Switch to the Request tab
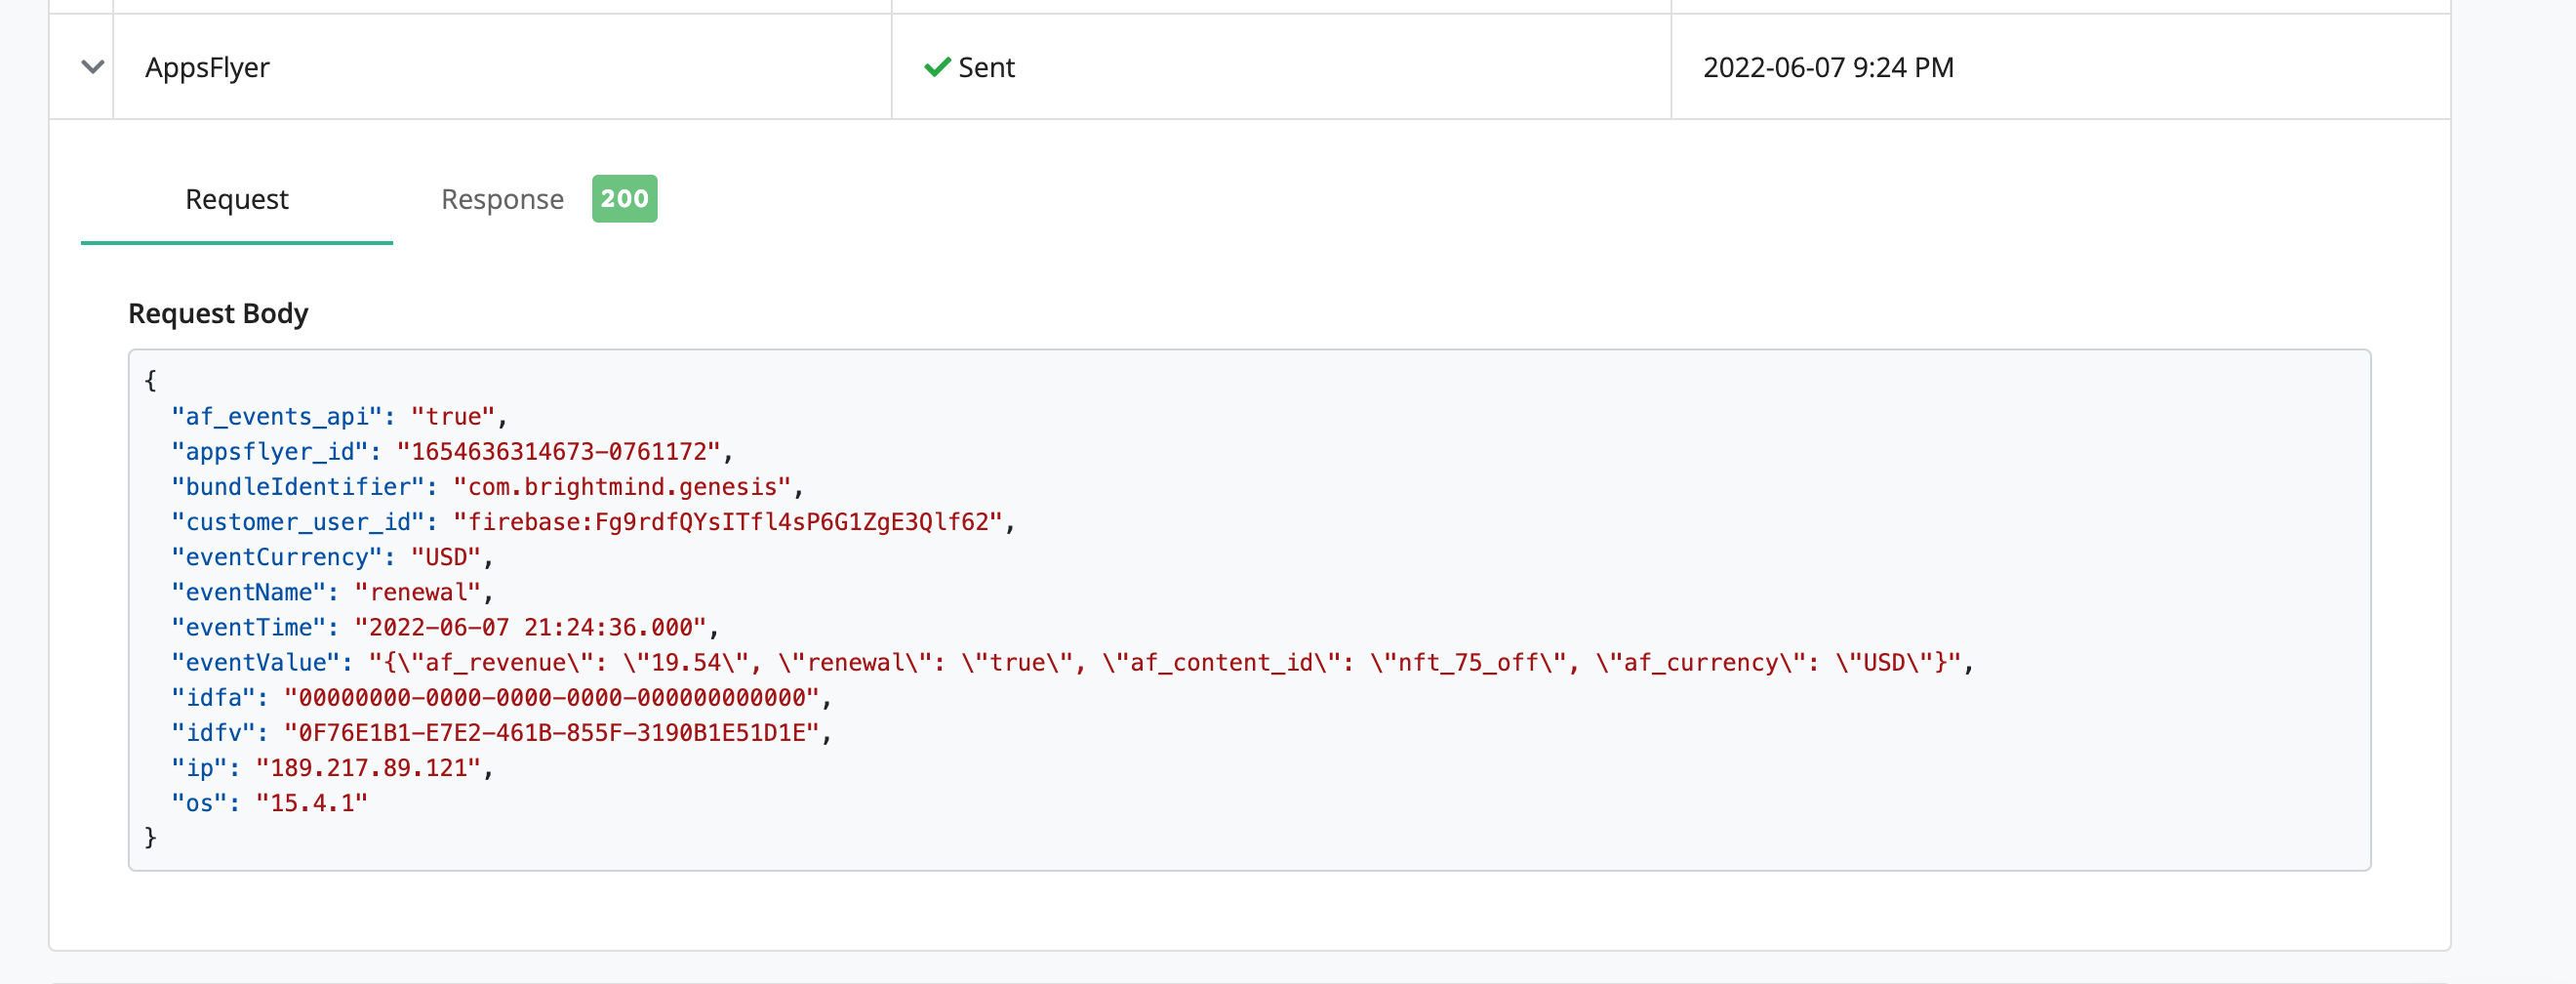The height and width of the screenshot is (984, 2576). click(x=237, y=199)
